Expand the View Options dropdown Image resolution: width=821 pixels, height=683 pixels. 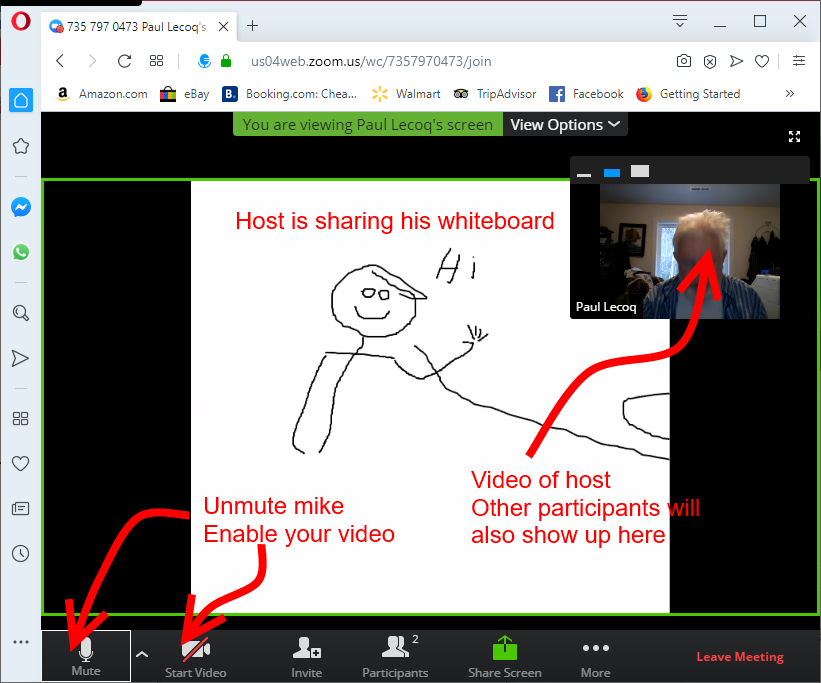pyautogui.click(x=565, y=125)
